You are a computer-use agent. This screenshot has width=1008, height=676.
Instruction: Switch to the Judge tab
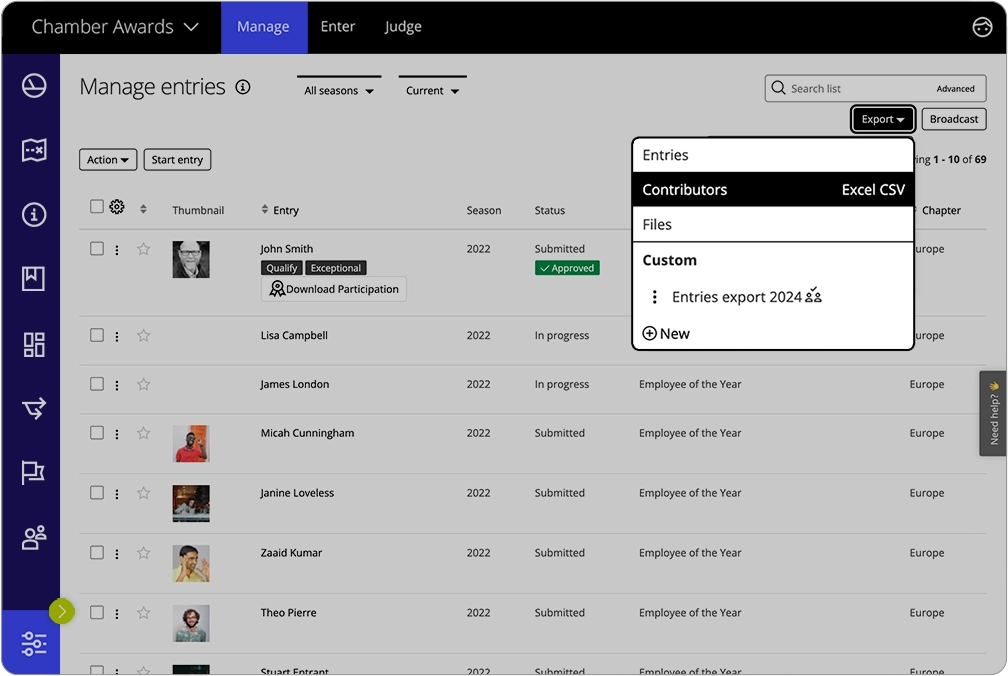coord(403,26)
